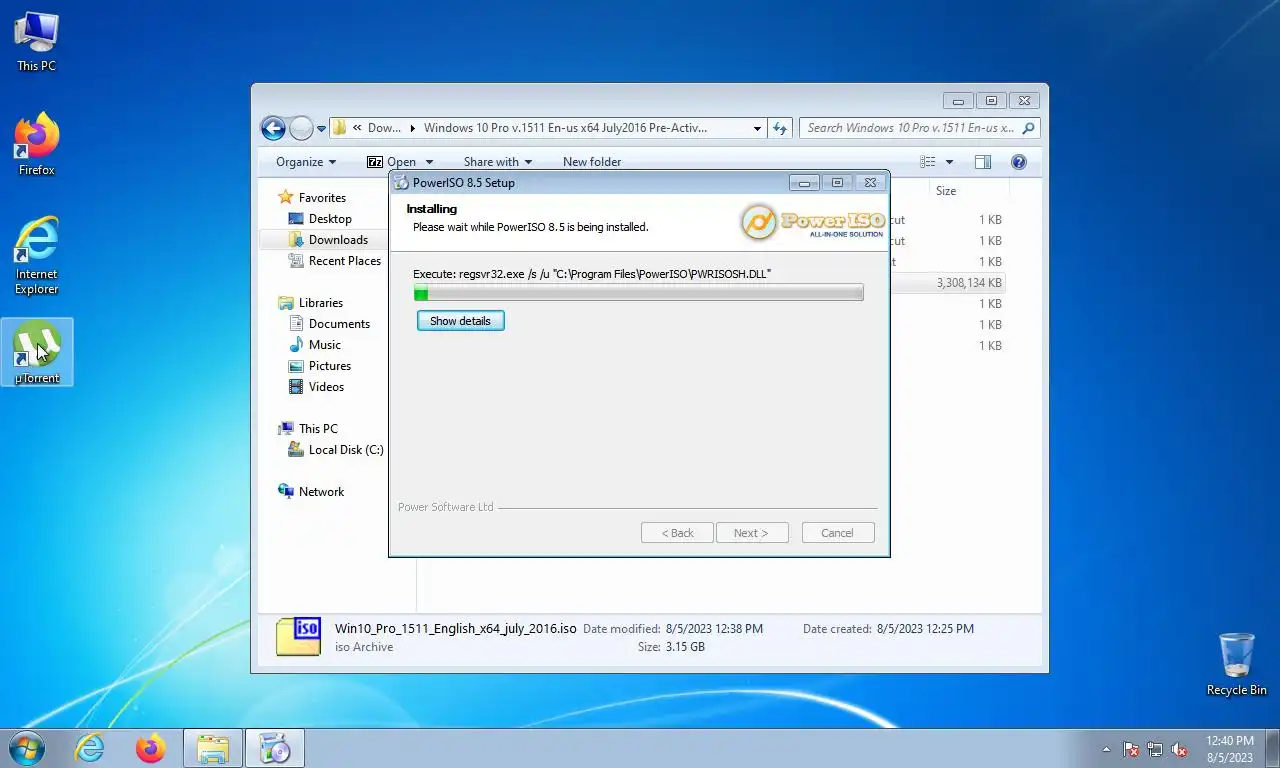The image size is (1280, 768).
Task: Open Explorer help icon
Action: tap(1019, 162)
